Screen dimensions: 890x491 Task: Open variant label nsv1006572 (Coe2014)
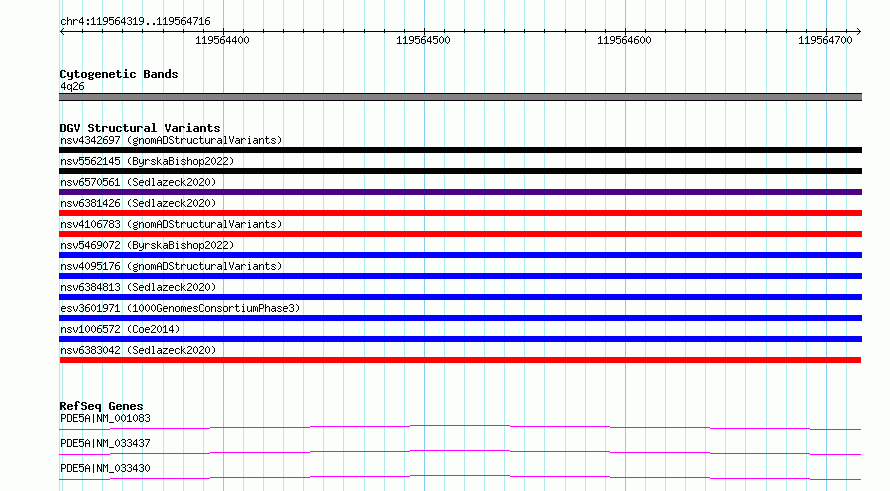pyautogui.click(x=120, y=329)
